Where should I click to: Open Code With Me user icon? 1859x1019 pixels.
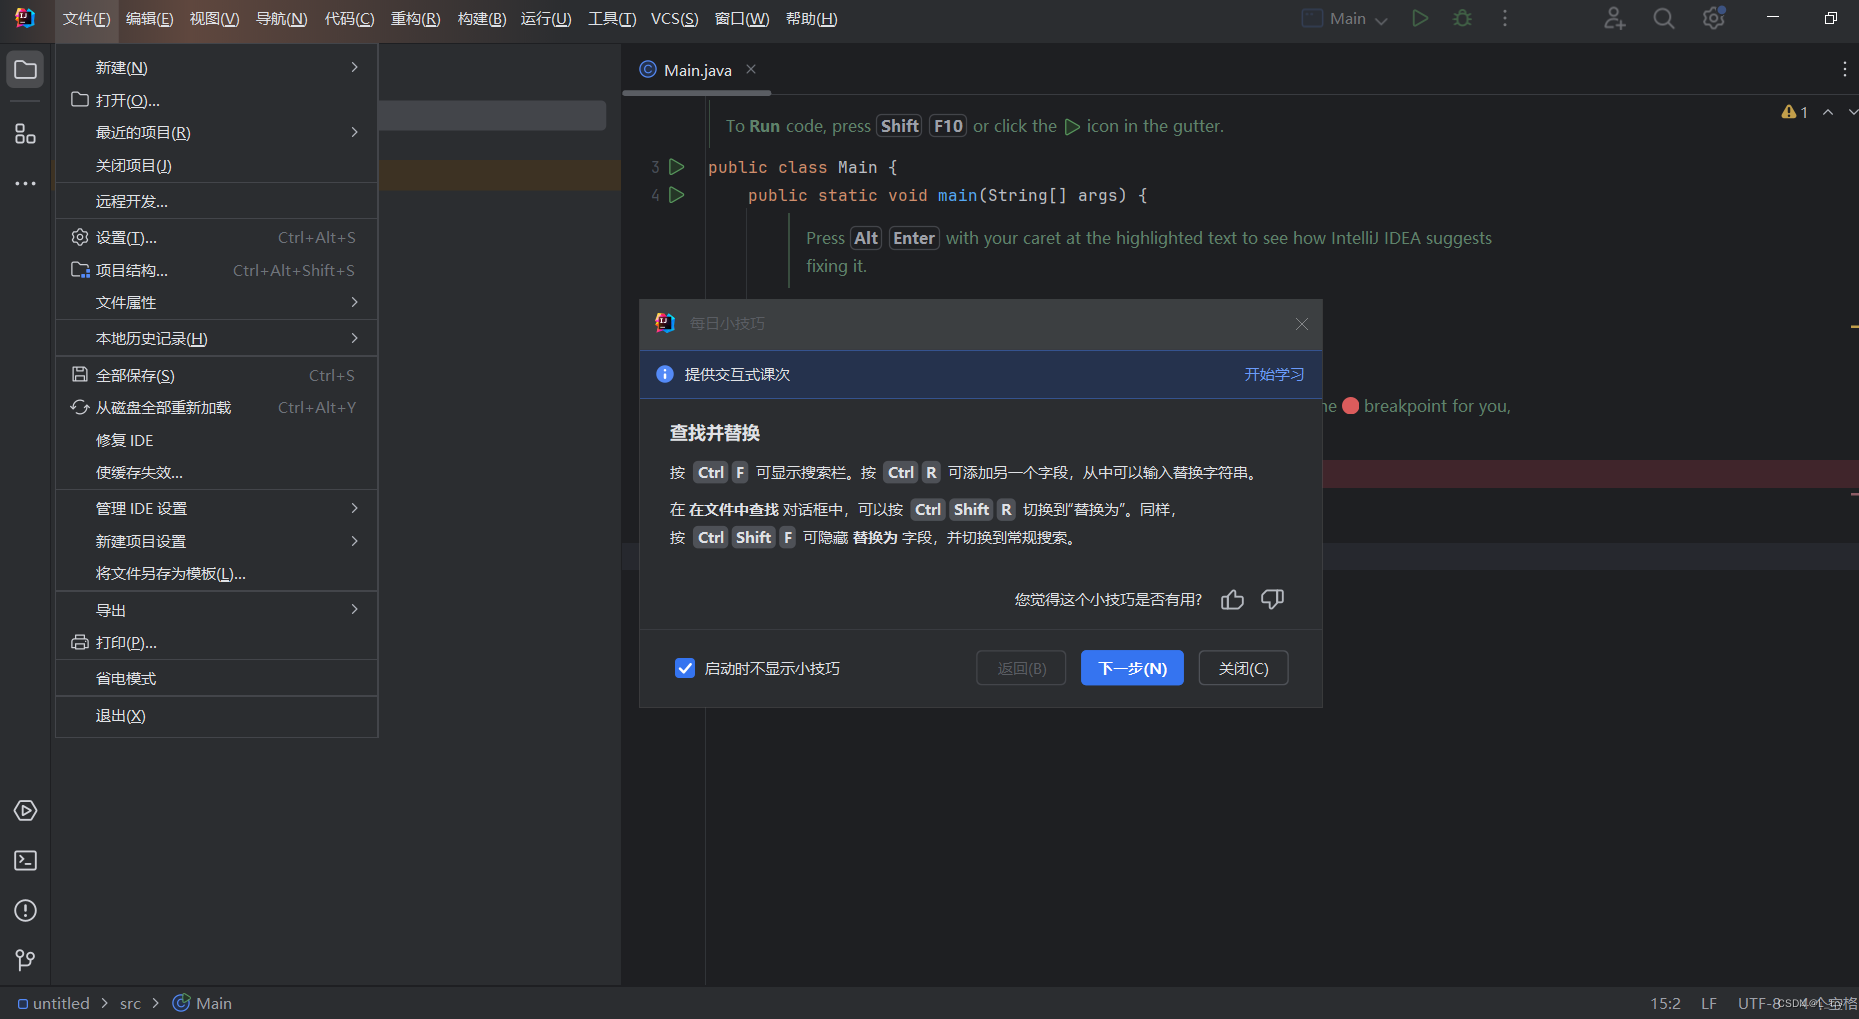coord(1614,18)
